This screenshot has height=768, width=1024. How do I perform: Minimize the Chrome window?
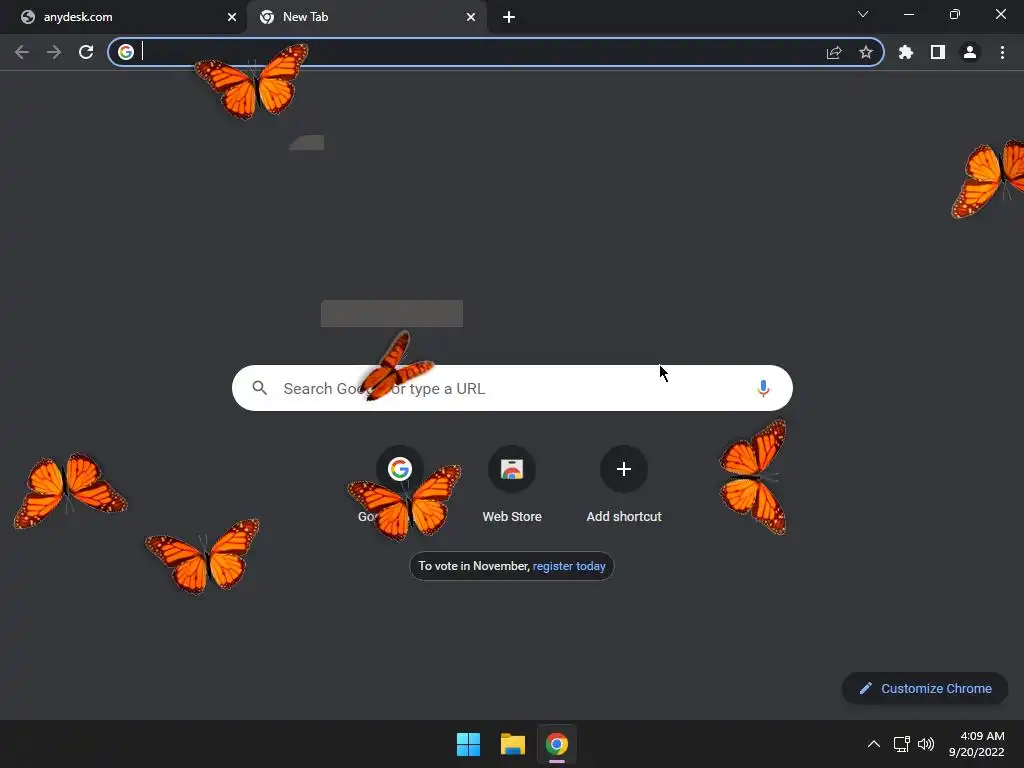pos(908,14)
